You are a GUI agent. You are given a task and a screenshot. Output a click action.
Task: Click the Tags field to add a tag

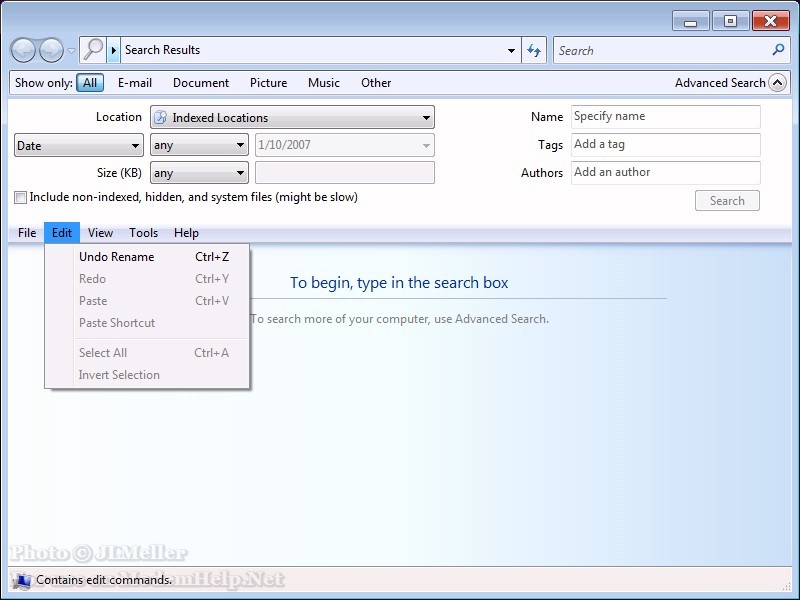coord(665,145)
